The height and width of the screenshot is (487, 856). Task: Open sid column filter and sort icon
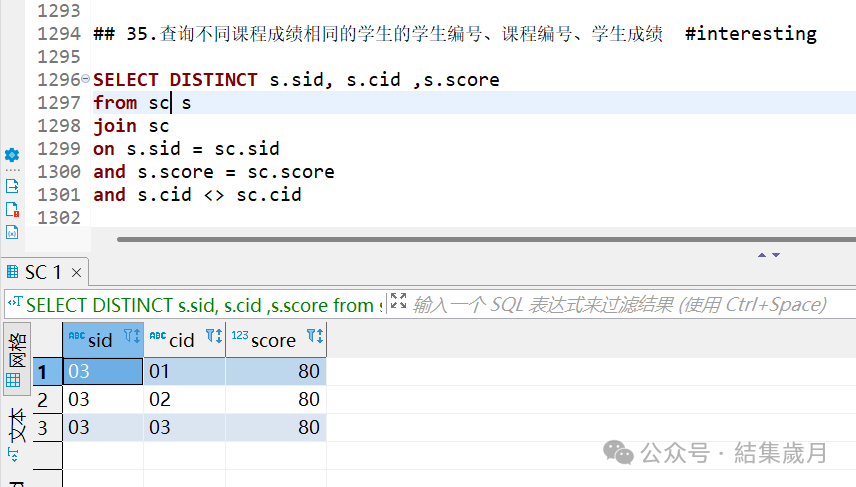(132, 336)
